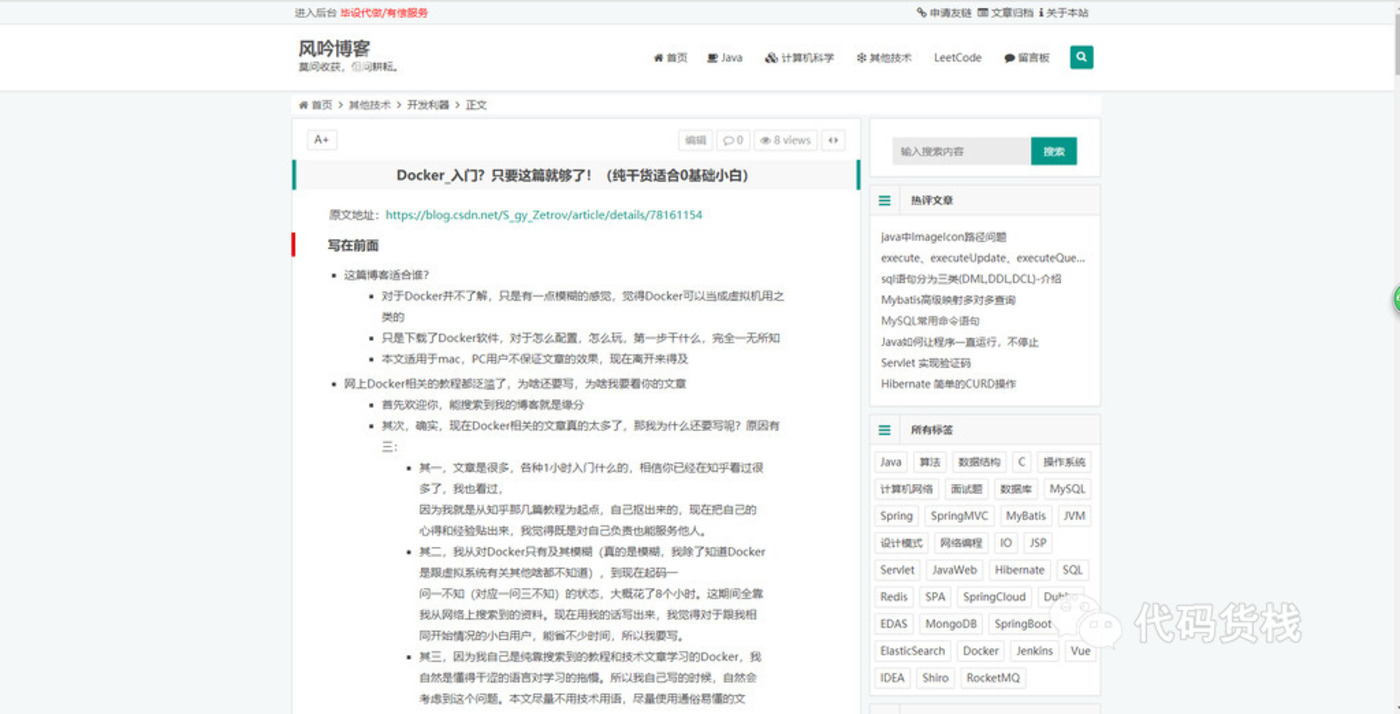The width and height of the screenshot is (1400, 714).
Task: Open article Servlet 实现验证码
Action: click(x=925, y=363)
